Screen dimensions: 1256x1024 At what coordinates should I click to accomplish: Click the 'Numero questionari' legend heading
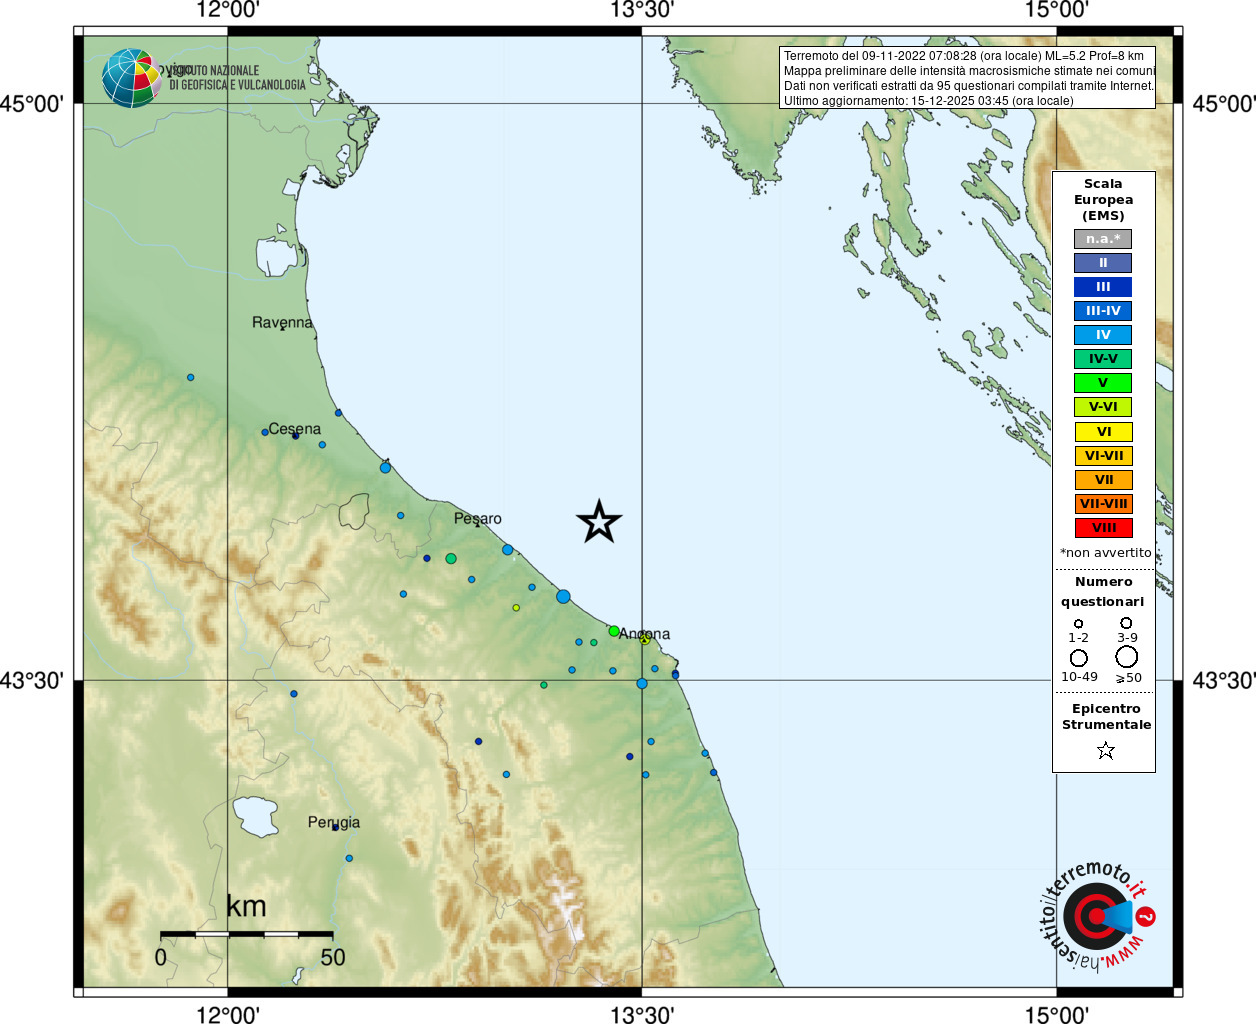click(x=1104, y=592)
